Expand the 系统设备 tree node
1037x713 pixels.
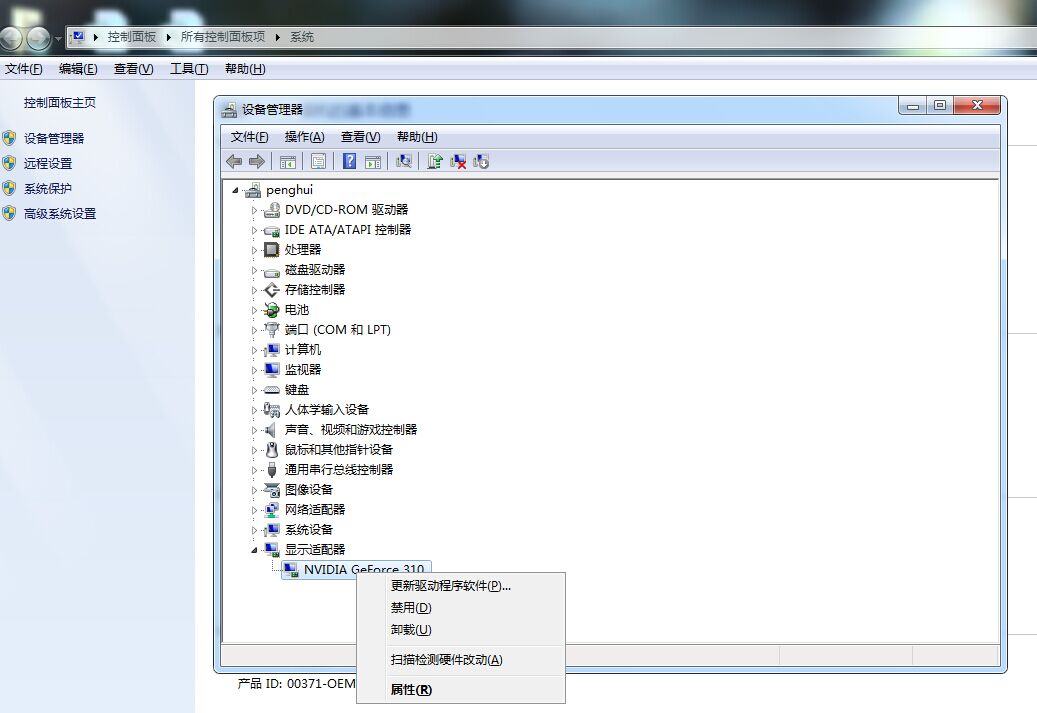pyautogui.click(x=254, y=530)
